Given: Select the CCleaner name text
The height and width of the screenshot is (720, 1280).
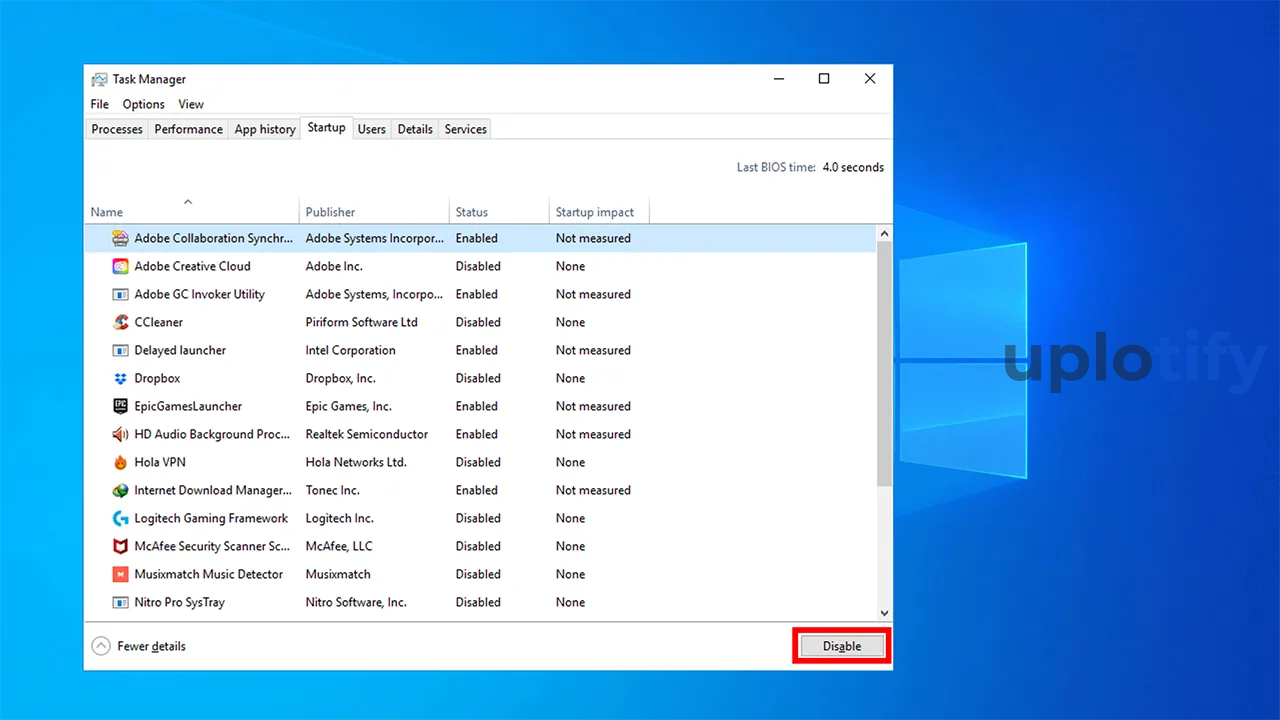Looking at the screenshot, I should 158,322.
